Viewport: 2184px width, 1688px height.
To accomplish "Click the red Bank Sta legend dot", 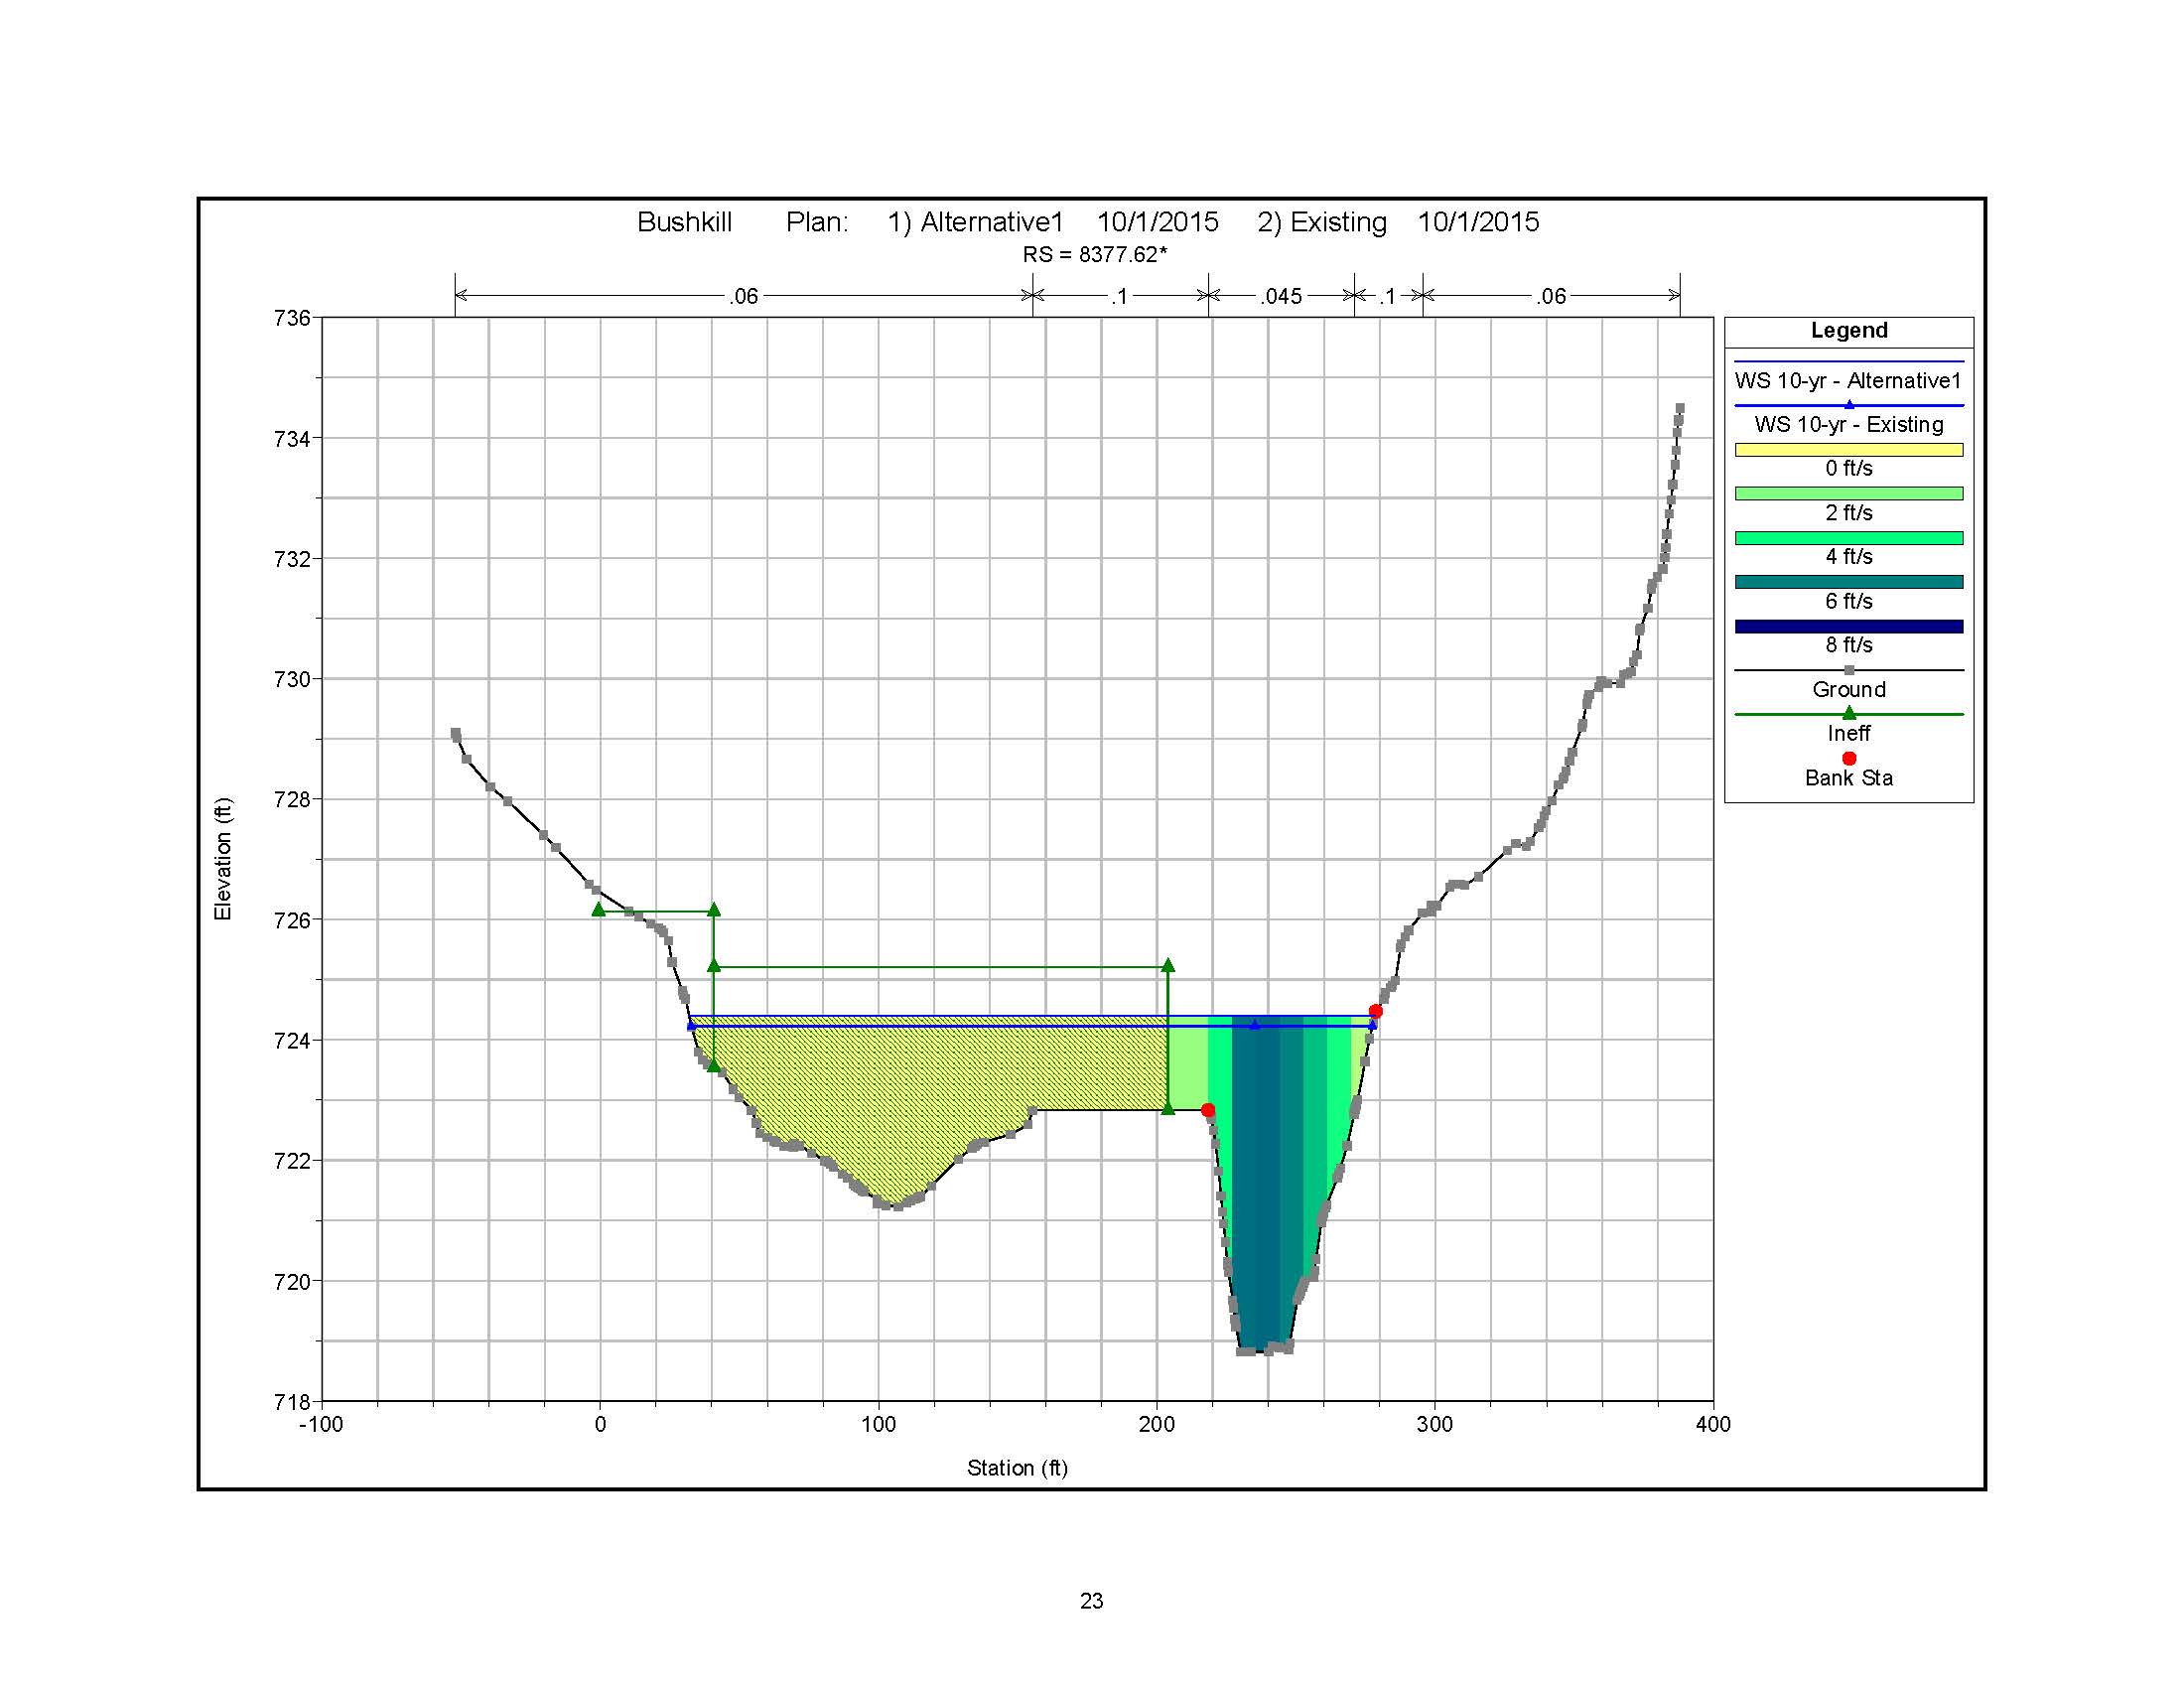I will [1849, 759].
